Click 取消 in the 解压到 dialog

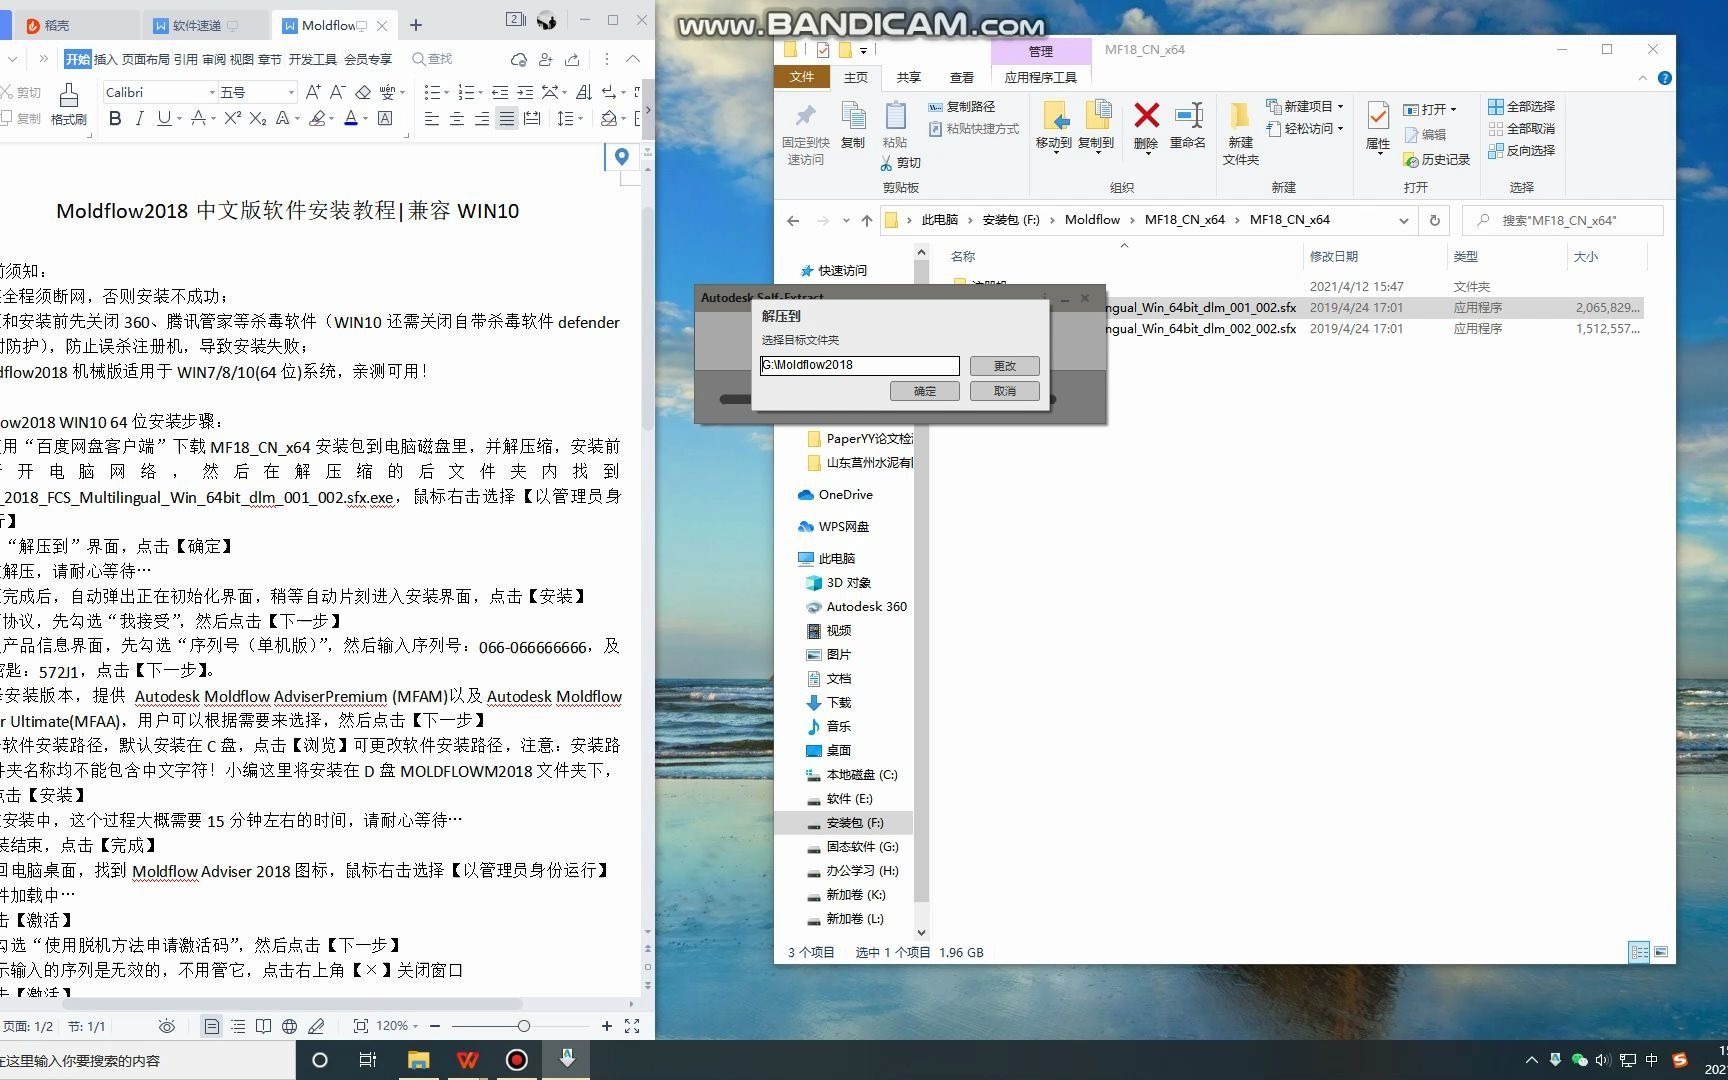(1005, 391)
